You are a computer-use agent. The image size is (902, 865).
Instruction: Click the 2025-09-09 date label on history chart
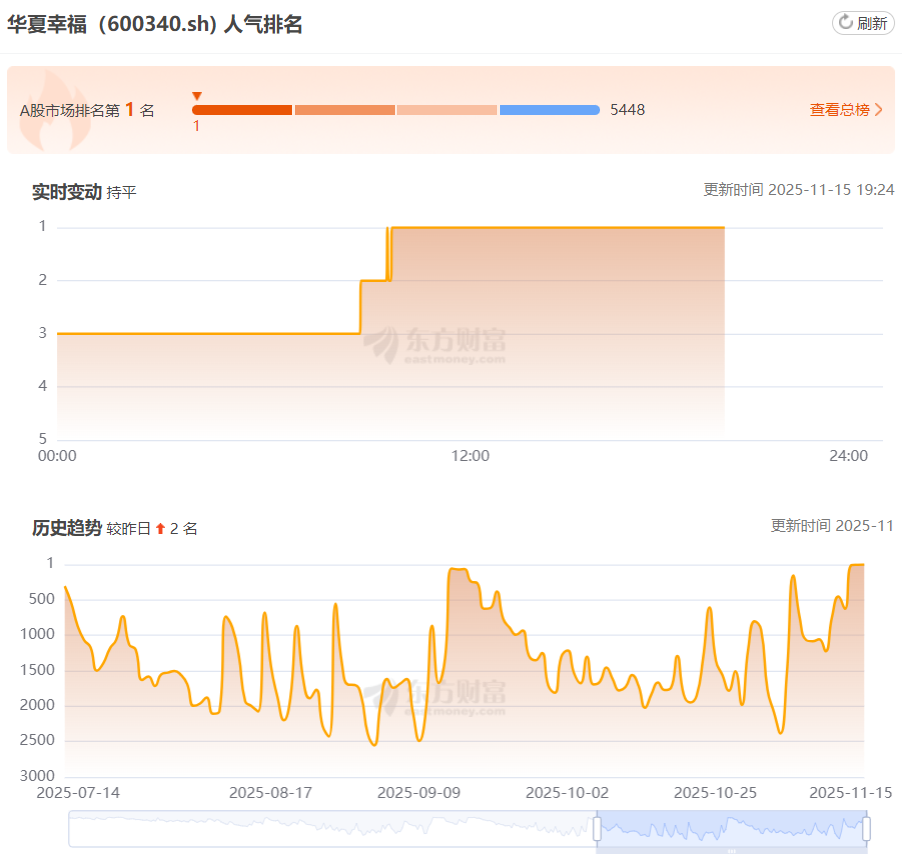419,793
